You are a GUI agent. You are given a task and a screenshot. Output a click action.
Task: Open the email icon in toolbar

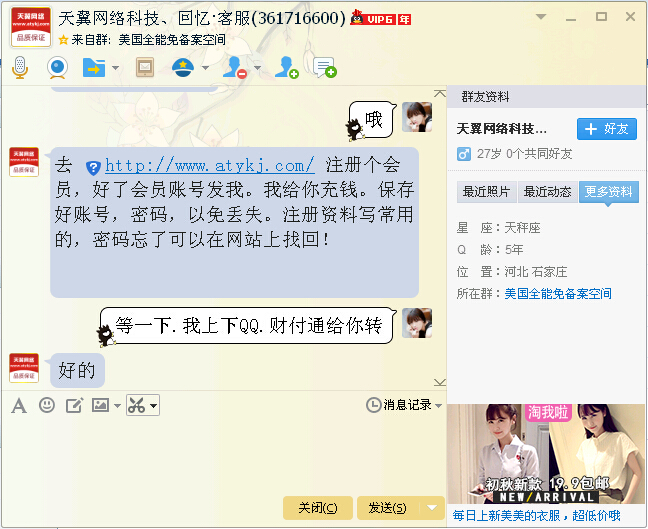tap(145, 67)
